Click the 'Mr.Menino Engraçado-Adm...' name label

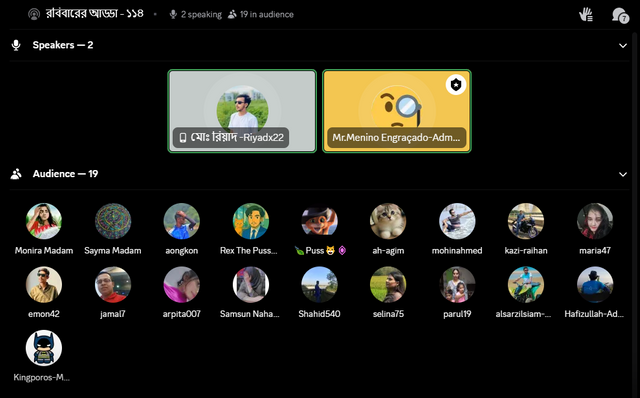[396, 138]
